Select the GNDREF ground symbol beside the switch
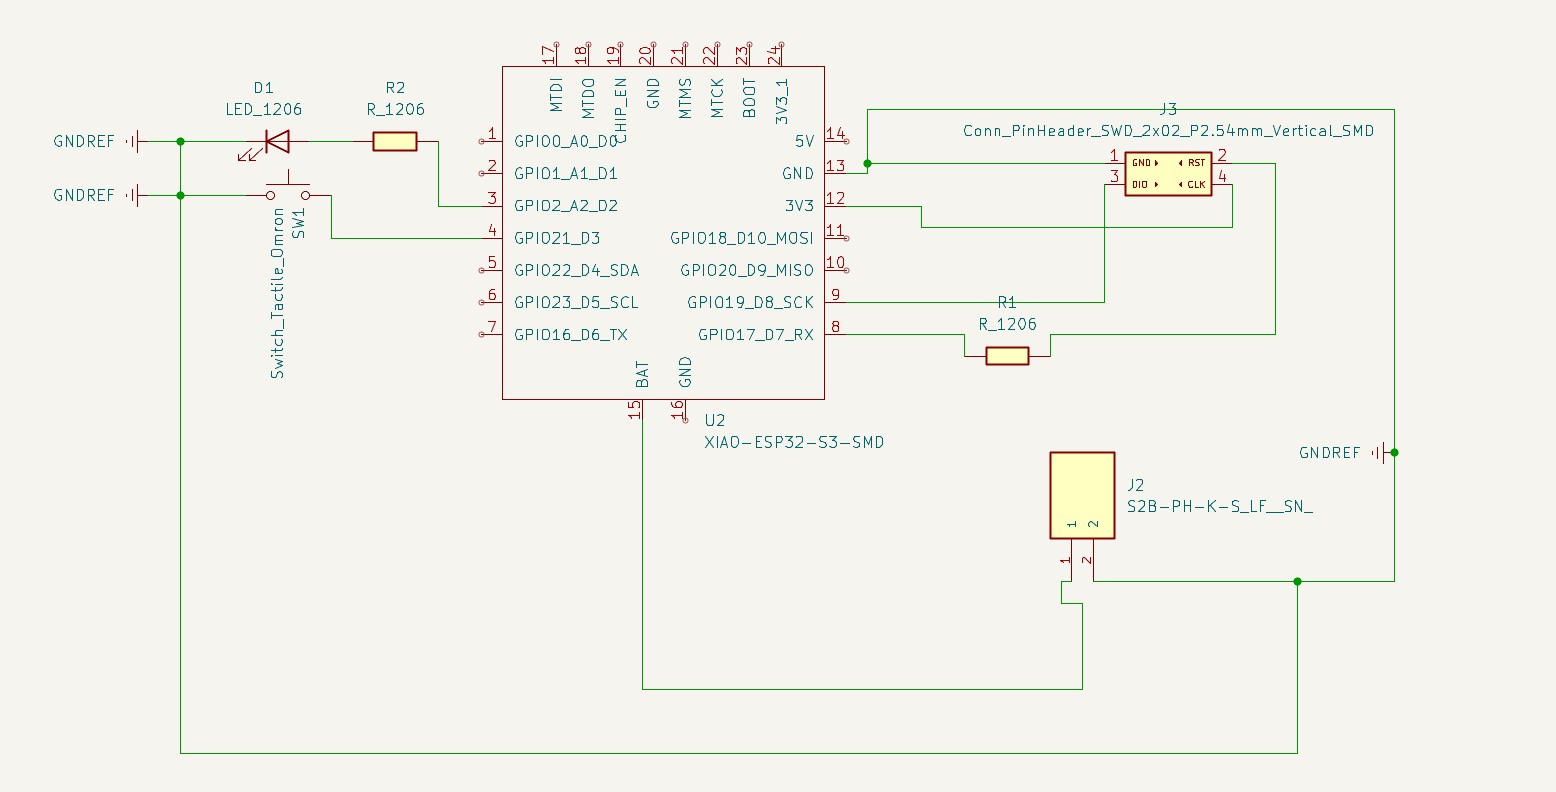1556x792 pixels. point(132,196)
